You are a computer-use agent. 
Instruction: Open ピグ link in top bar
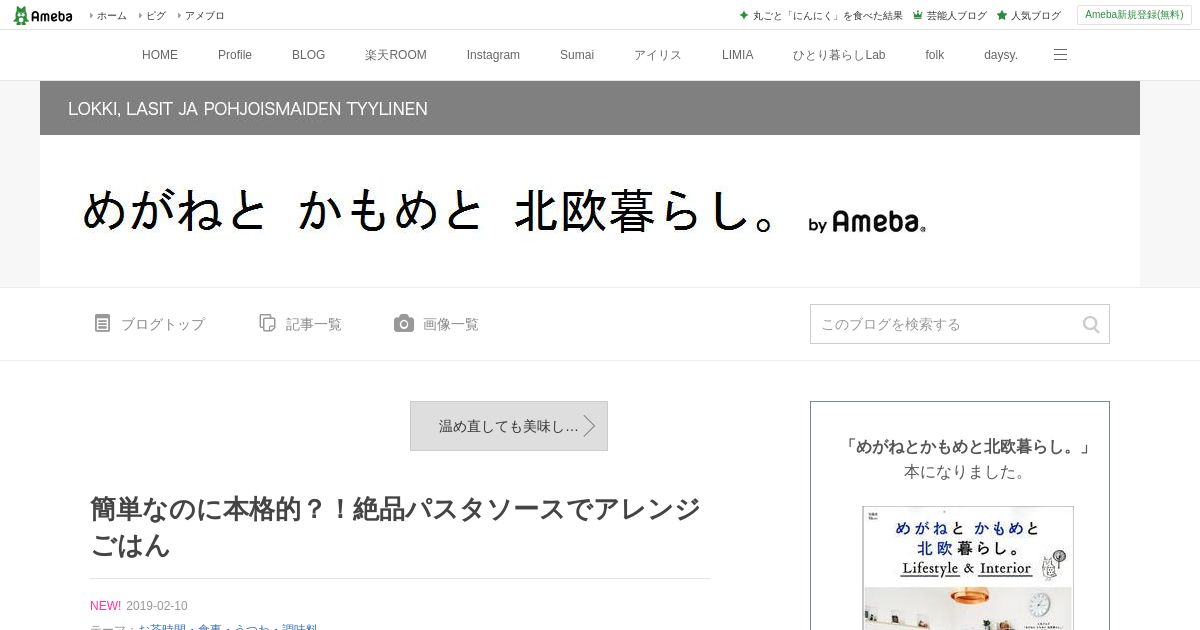click(x=156, y=16)
